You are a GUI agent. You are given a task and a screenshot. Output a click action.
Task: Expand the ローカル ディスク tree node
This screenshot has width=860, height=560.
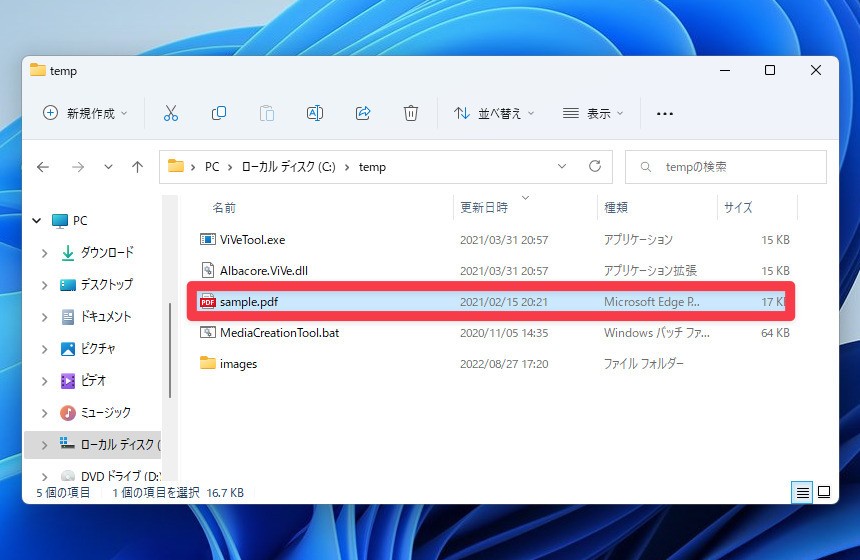(x=44, y=445)
